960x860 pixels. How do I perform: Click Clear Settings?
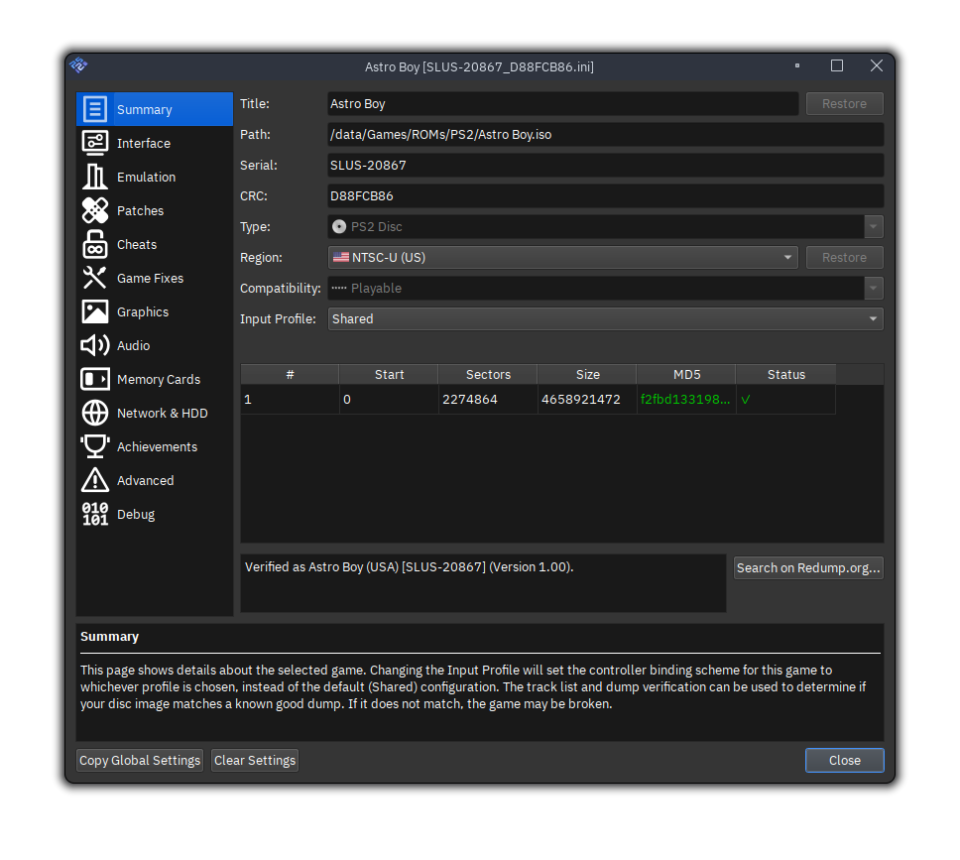[254, 760]
